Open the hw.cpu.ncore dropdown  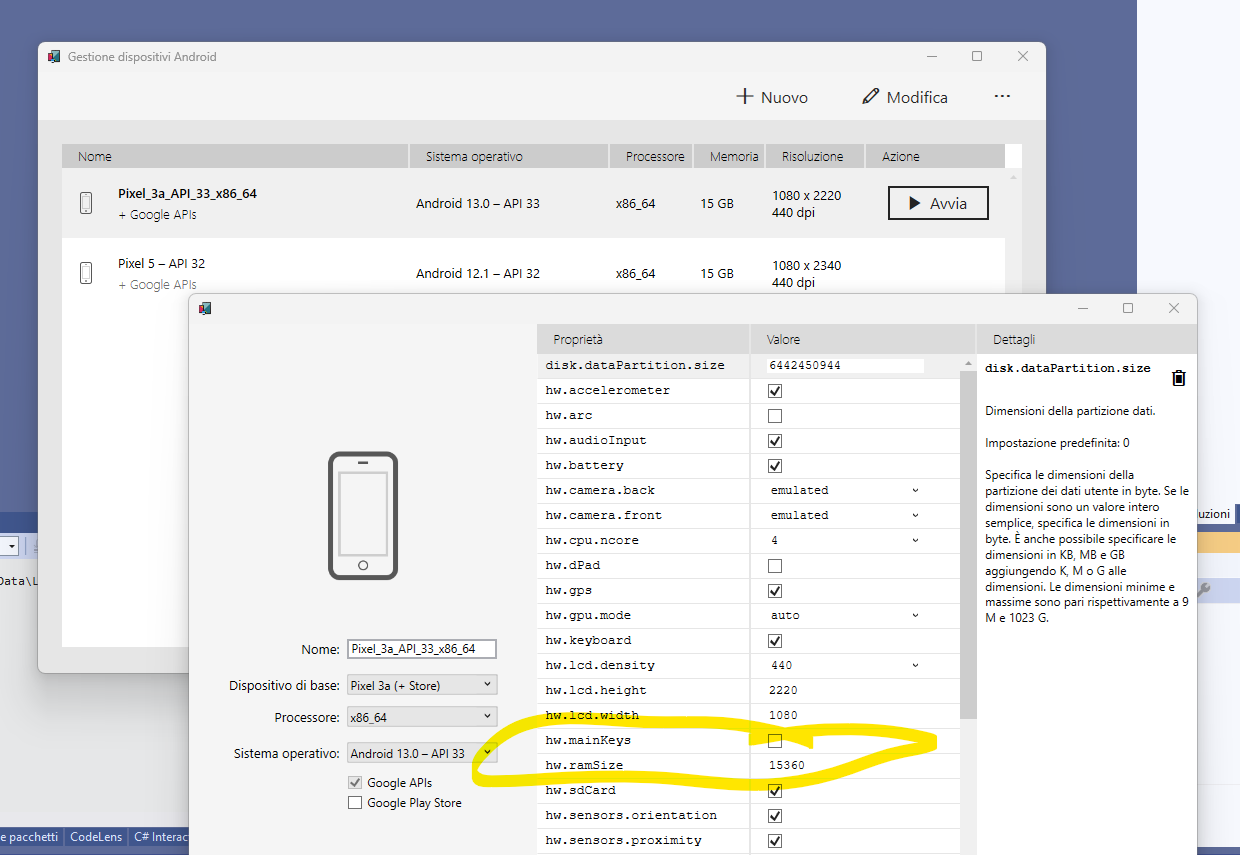(844, 540)
